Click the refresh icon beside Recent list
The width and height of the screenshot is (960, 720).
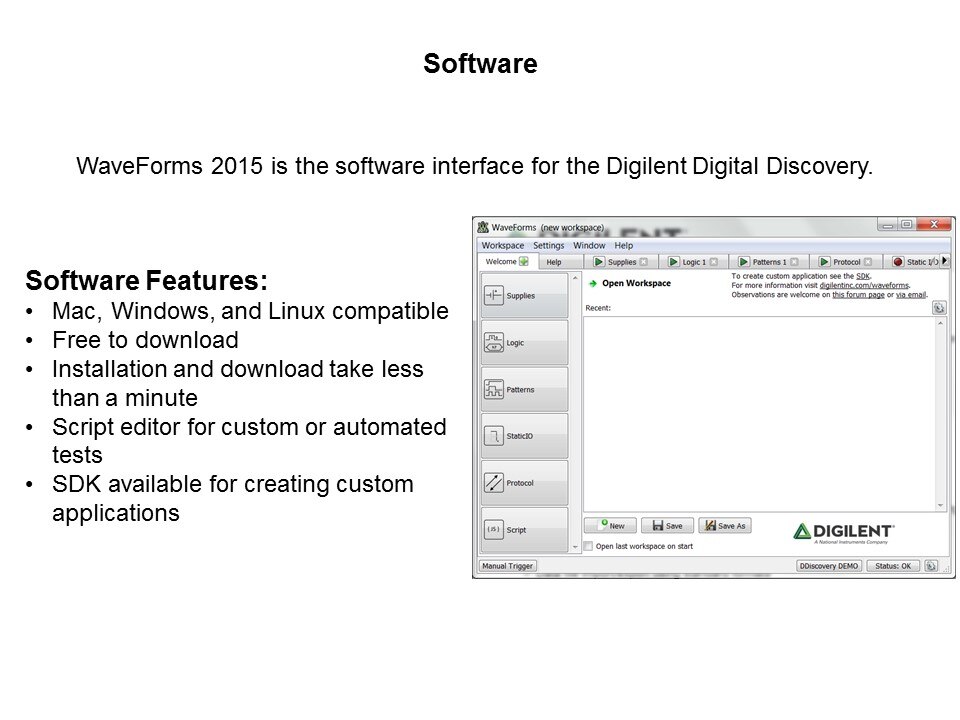point(938,308)
